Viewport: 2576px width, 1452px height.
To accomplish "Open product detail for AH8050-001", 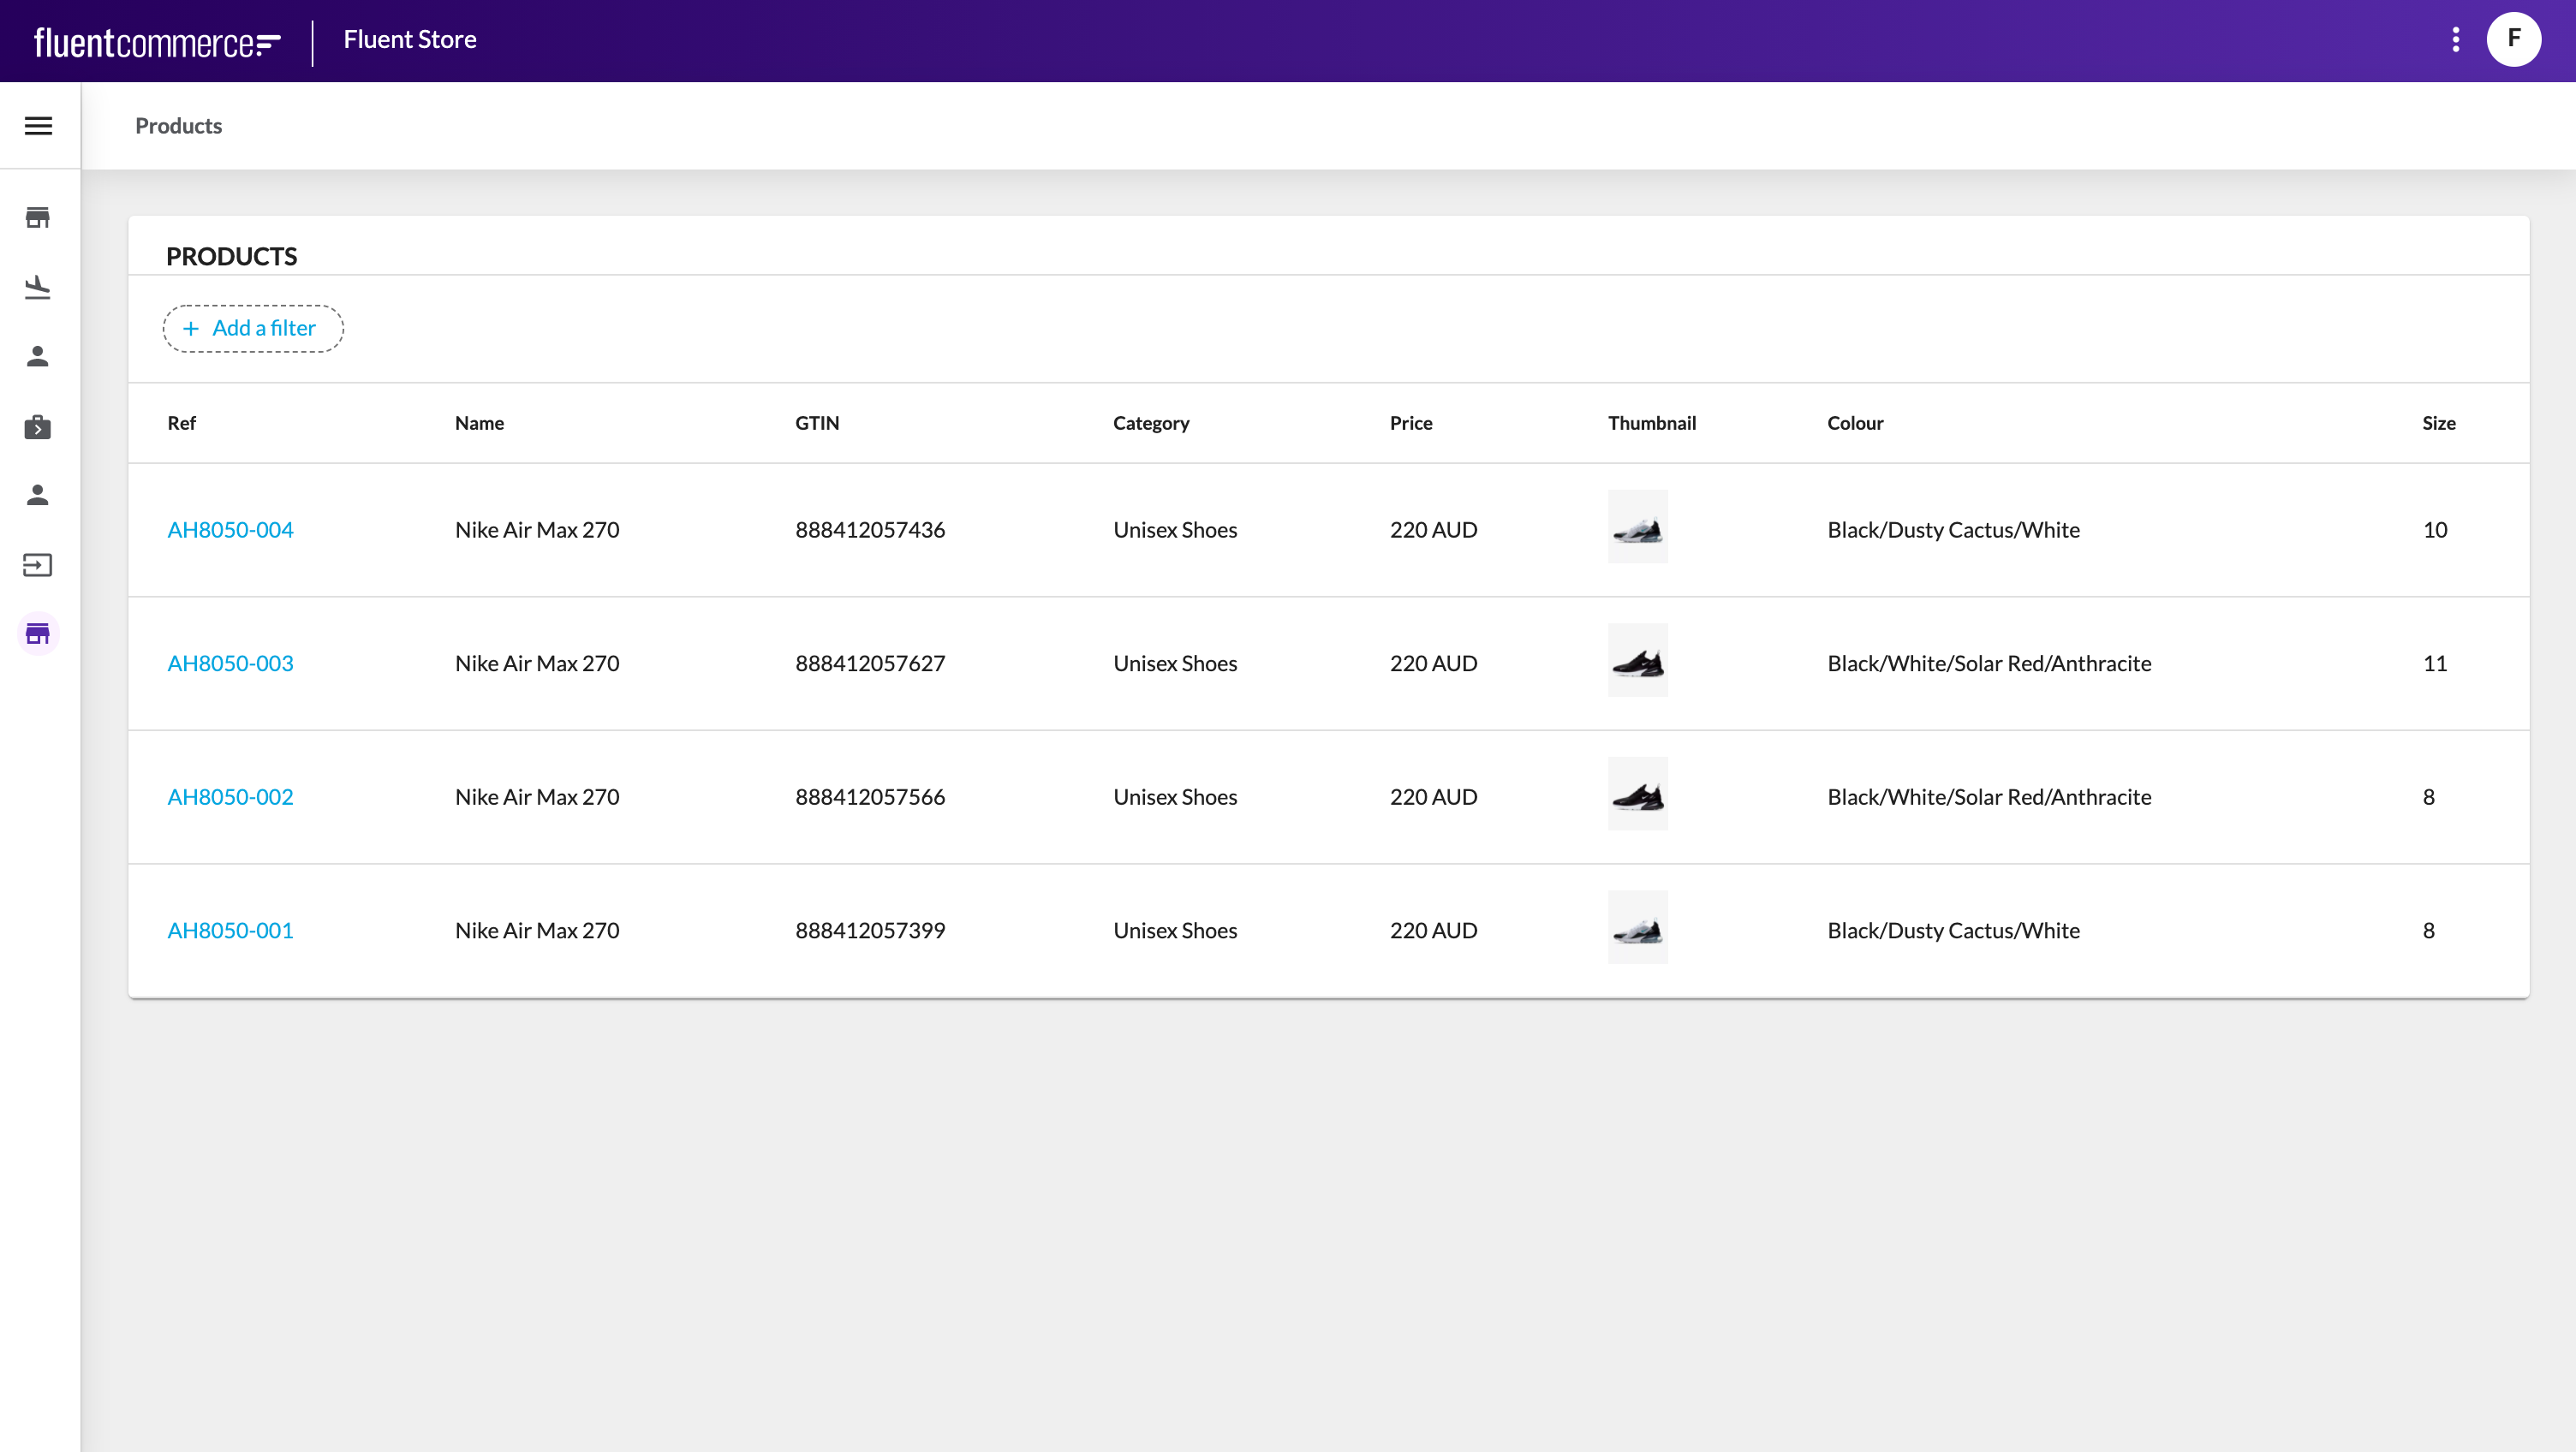I will tap(230, 931).
